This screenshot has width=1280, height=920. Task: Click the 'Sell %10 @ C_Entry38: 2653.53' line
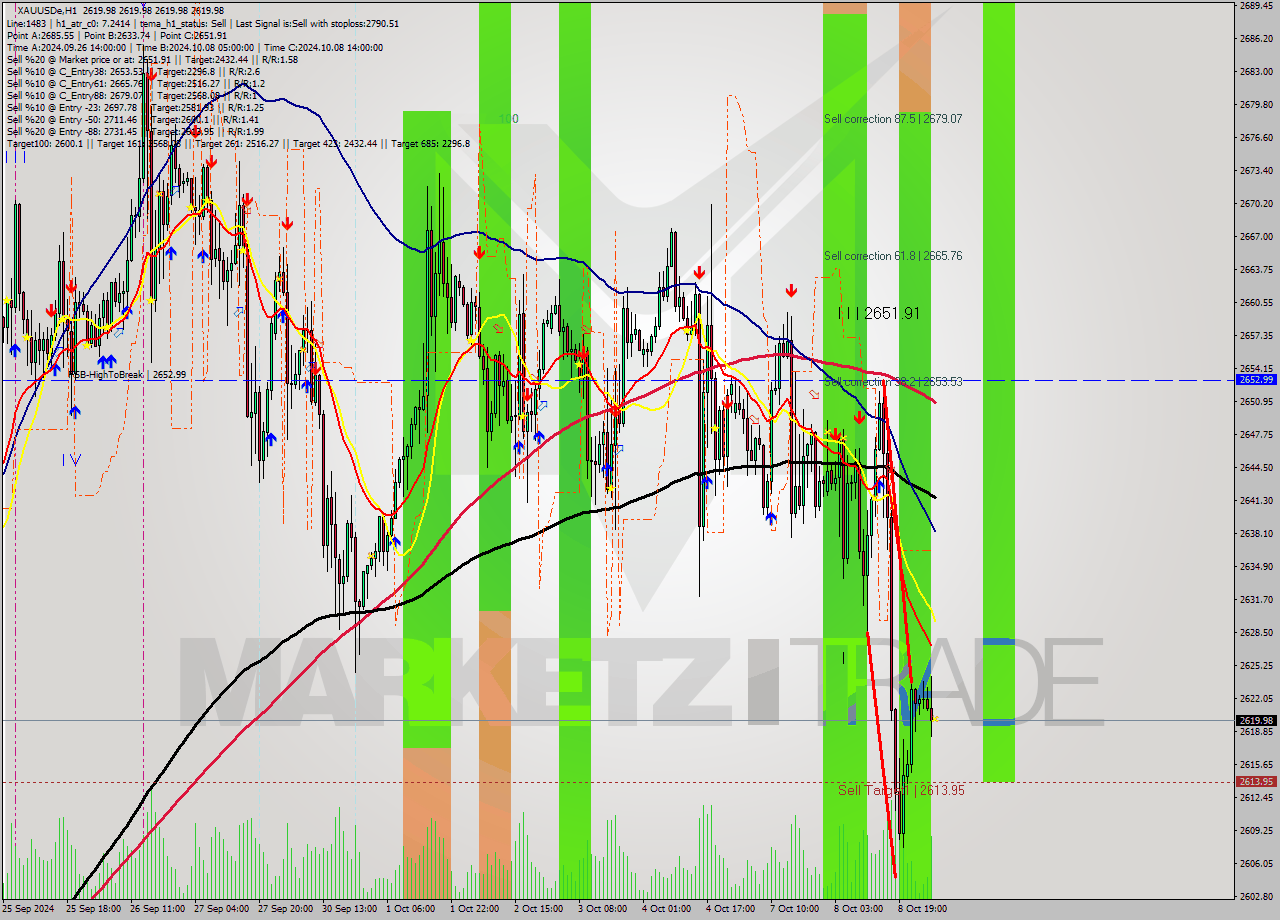(x=133, y=71)
